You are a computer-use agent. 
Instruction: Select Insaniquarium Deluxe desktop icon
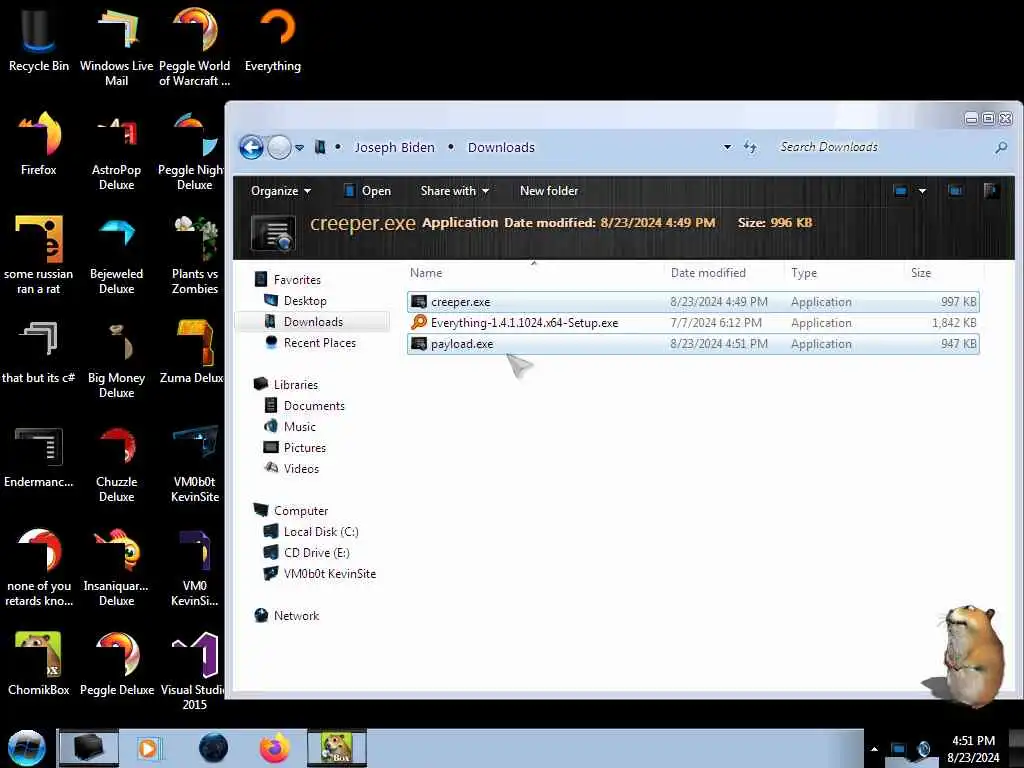tap(116, 568)
